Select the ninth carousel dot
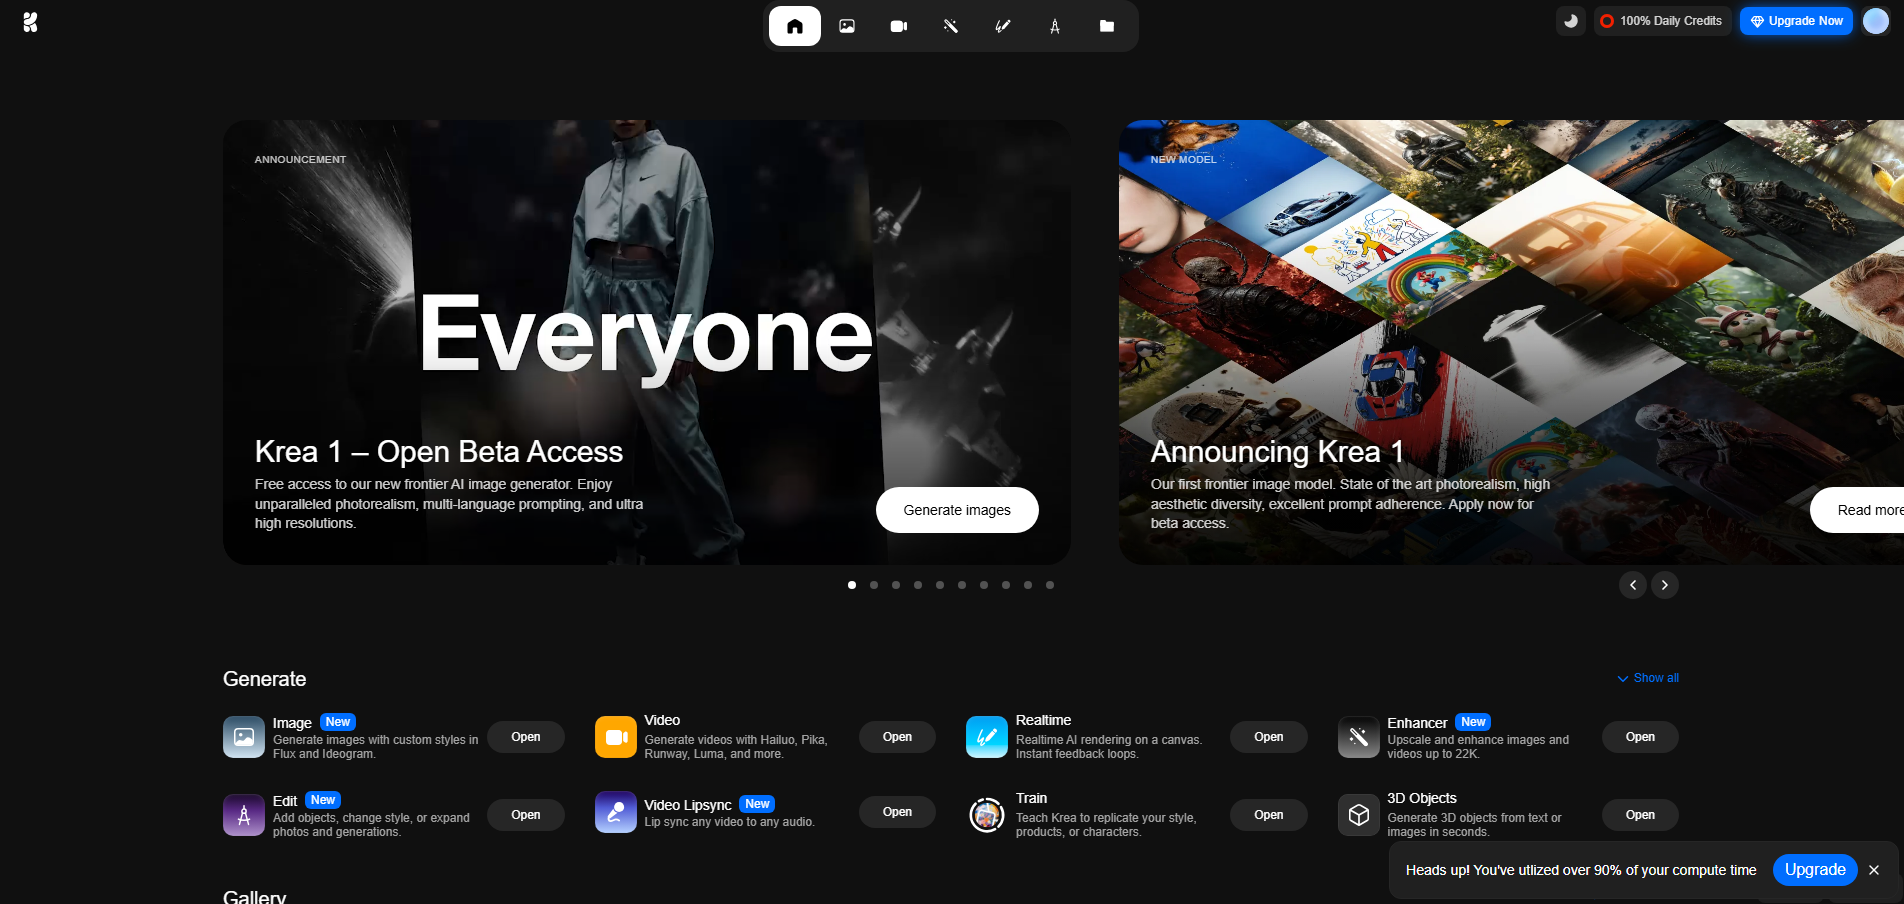 (1028, 585)
